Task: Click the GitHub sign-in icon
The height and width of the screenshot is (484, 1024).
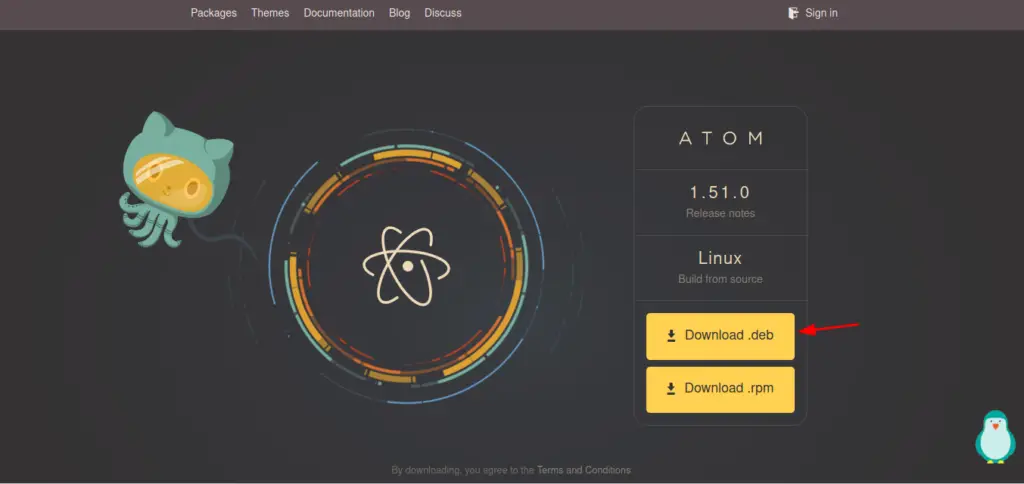Action: click(793, 13)
